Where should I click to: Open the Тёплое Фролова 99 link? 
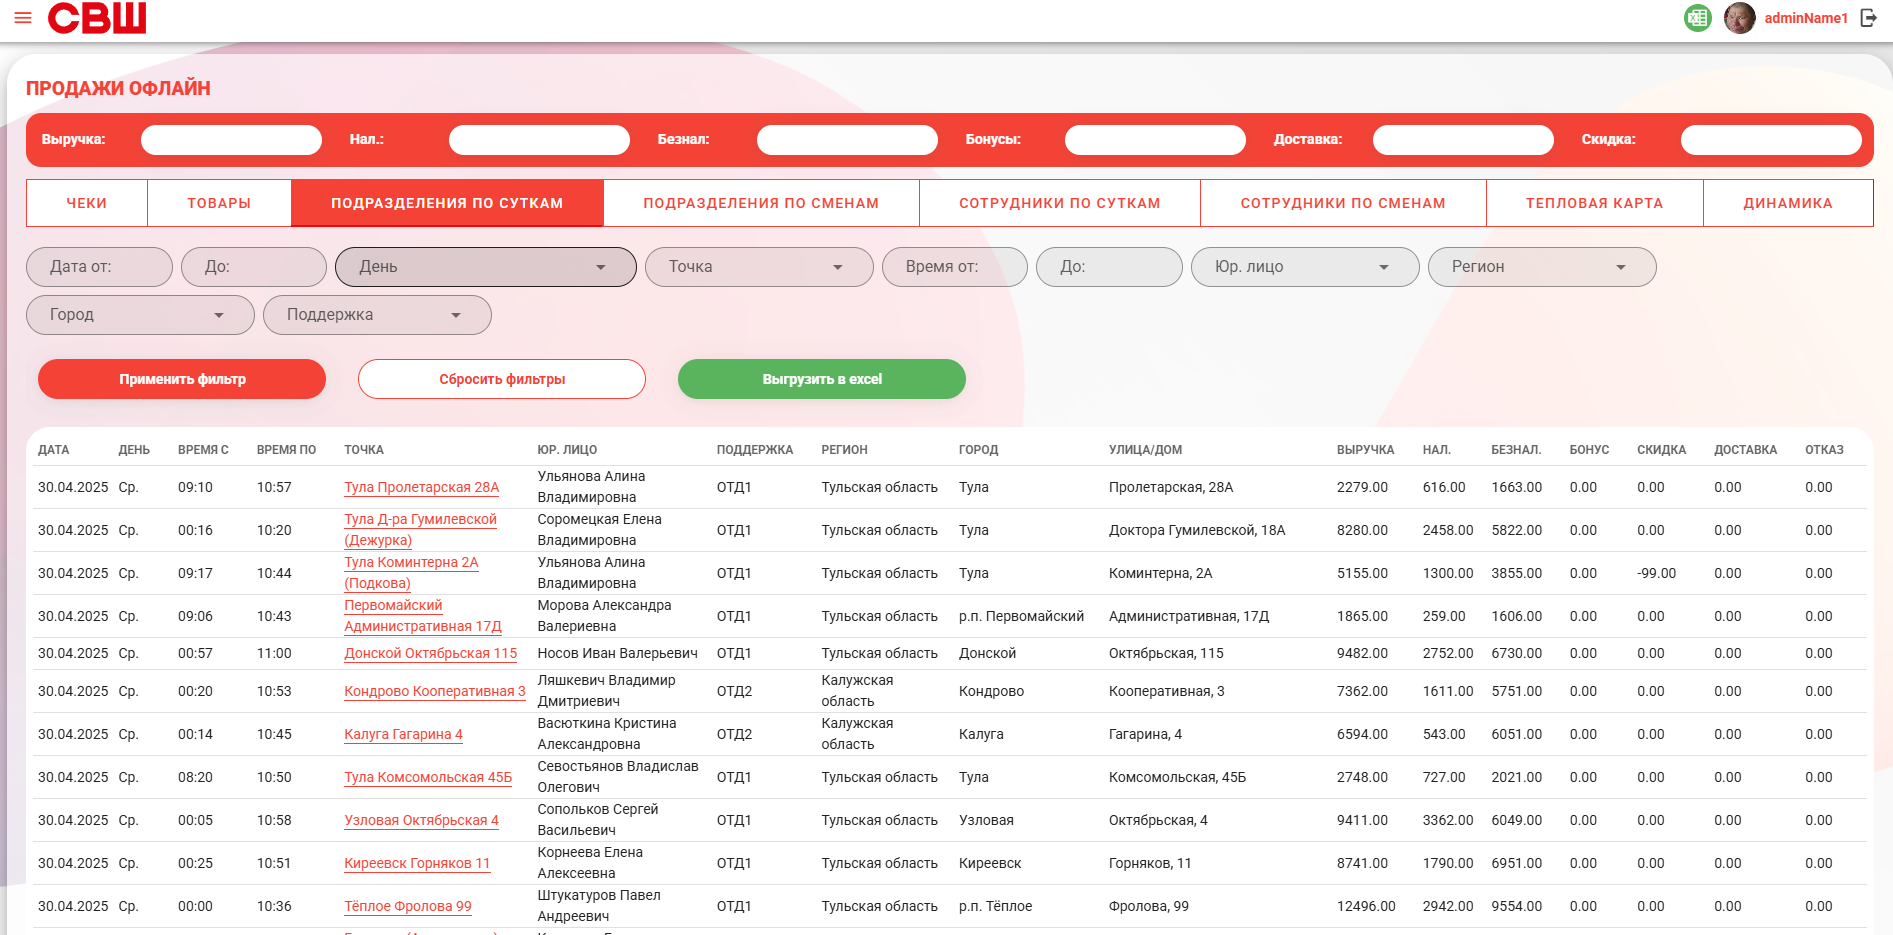pyautogui.click(x=408, y=906)
